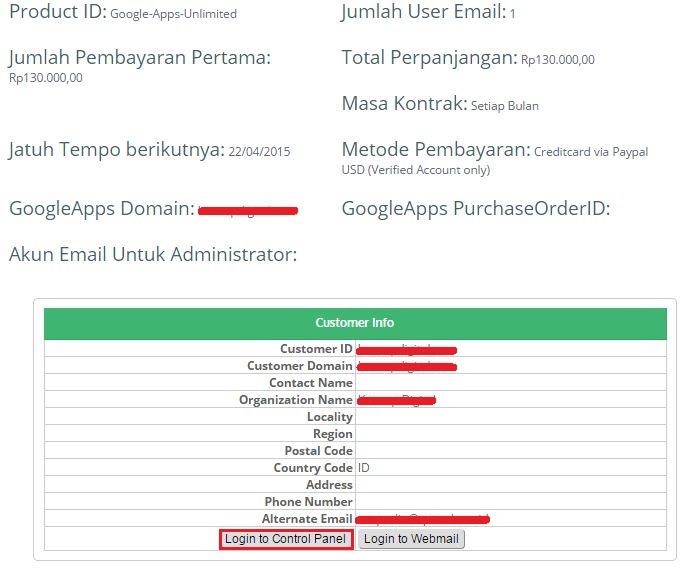
Task: Click the Total Perpanjangan amount Rp130.000,00
Action: 557,60
